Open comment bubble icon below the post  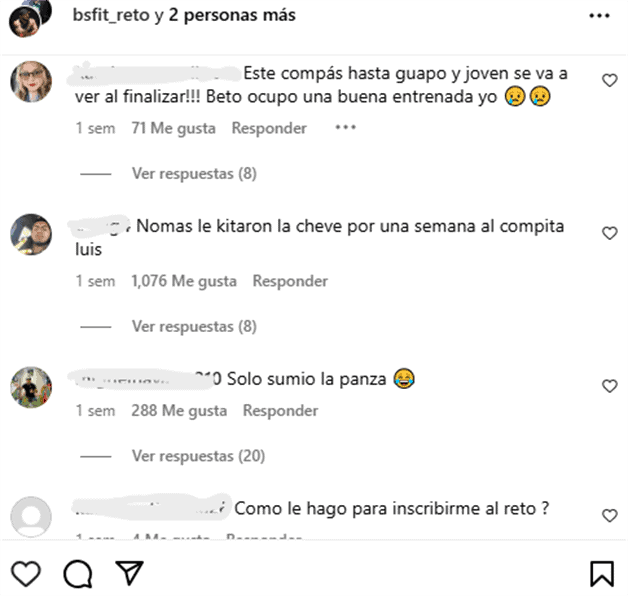pyautogui.click(x=78, y=574)
